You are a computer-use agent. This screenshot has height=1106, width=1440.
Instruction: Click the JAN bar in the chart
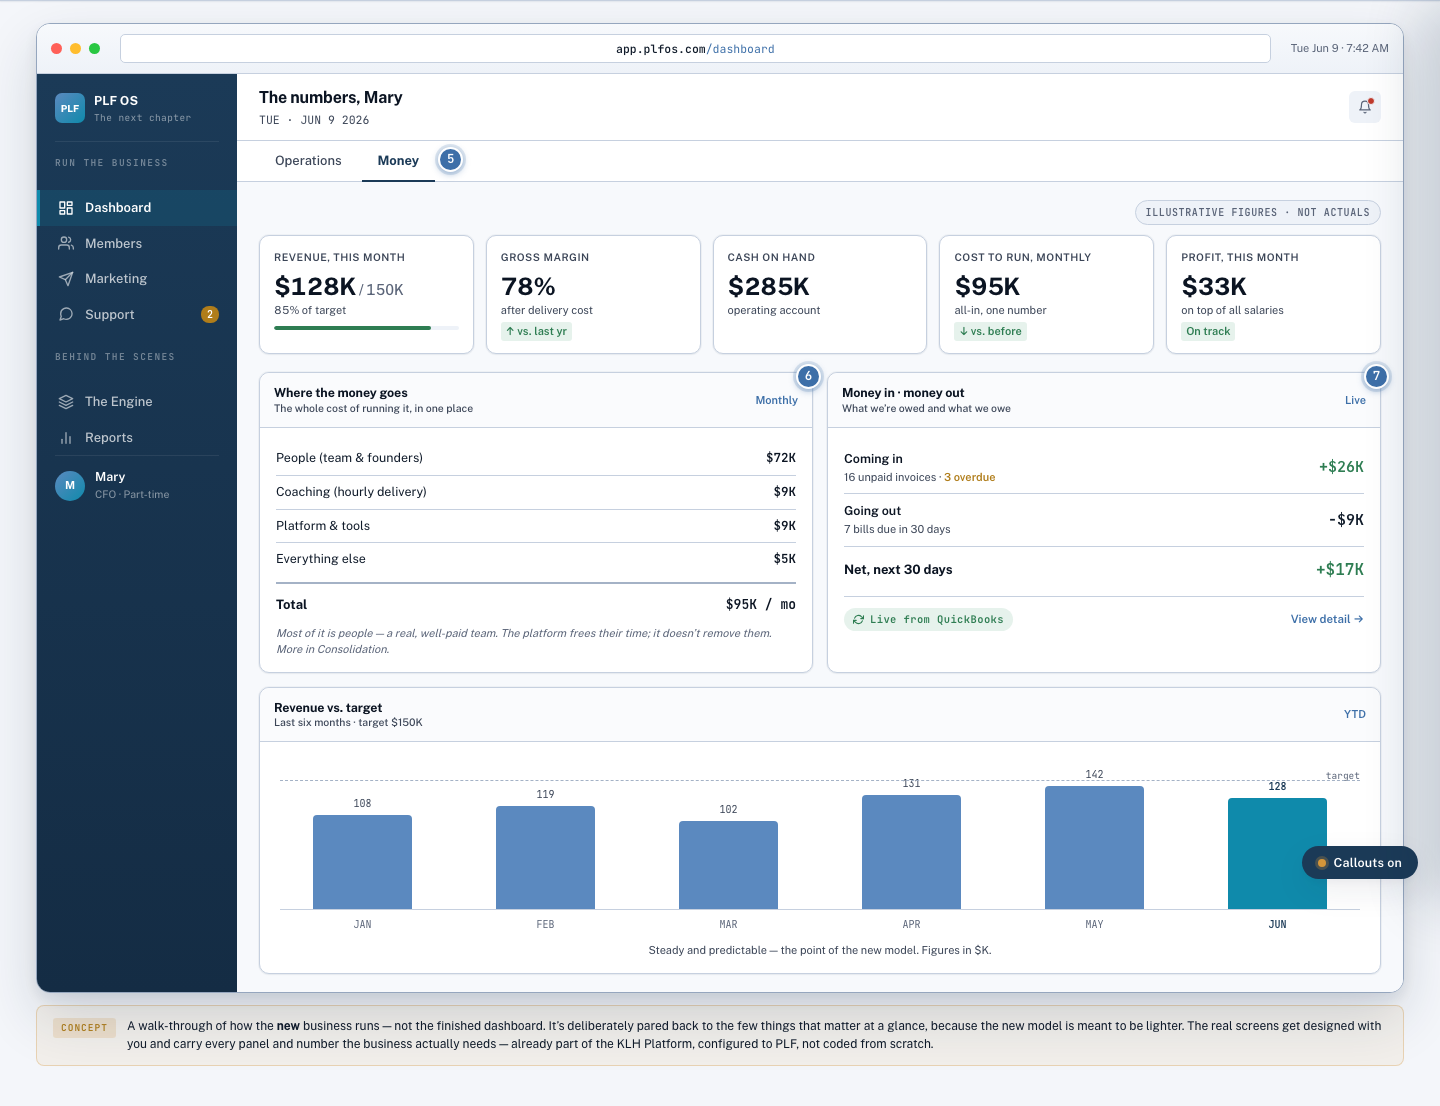362,862
